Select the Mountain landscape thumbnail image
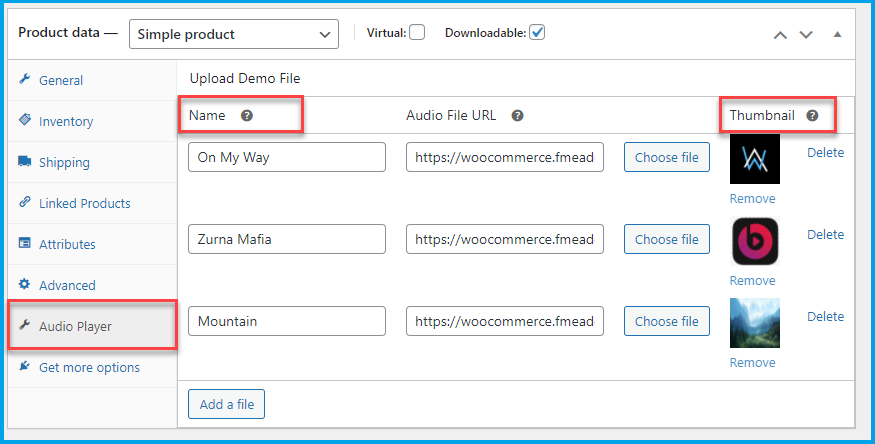 pos(754,323)
